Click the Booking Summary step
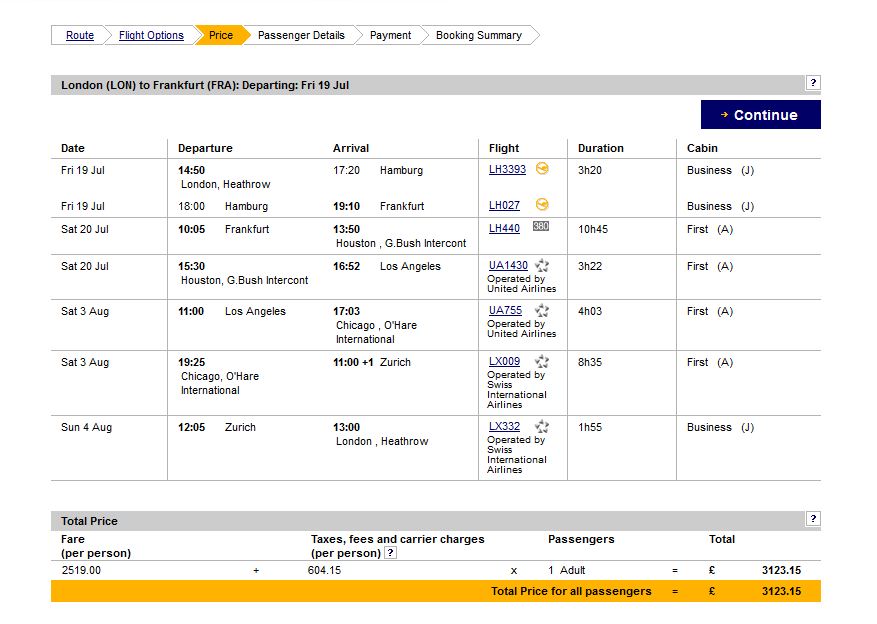This screenshot has width=877, height=624. click(478, 35)
